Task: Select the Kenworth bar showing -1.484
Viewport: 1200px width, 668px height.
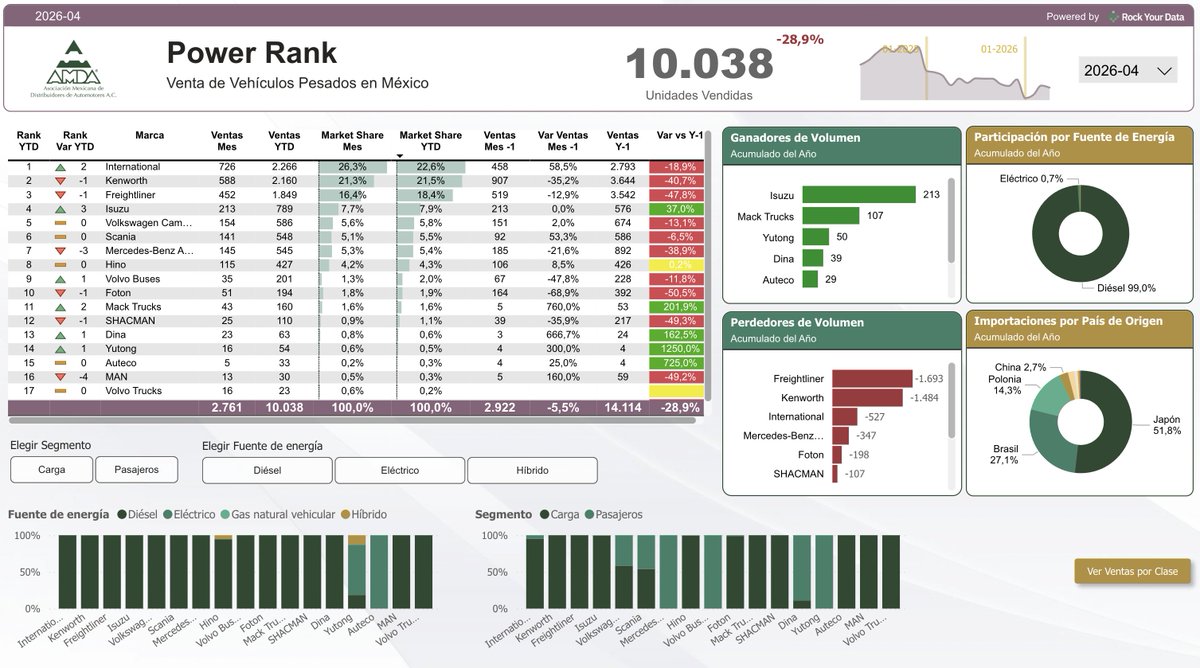Action: (866, 398)
